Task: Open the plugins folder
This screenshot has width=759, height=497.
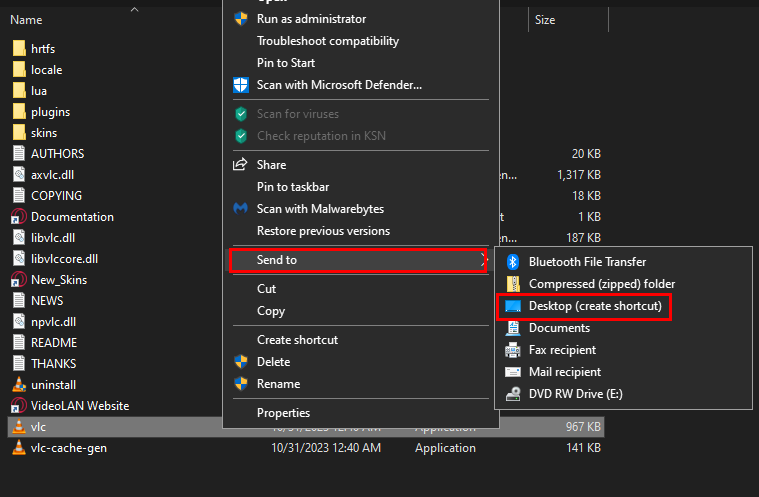Action: click(x=50, y=112)
